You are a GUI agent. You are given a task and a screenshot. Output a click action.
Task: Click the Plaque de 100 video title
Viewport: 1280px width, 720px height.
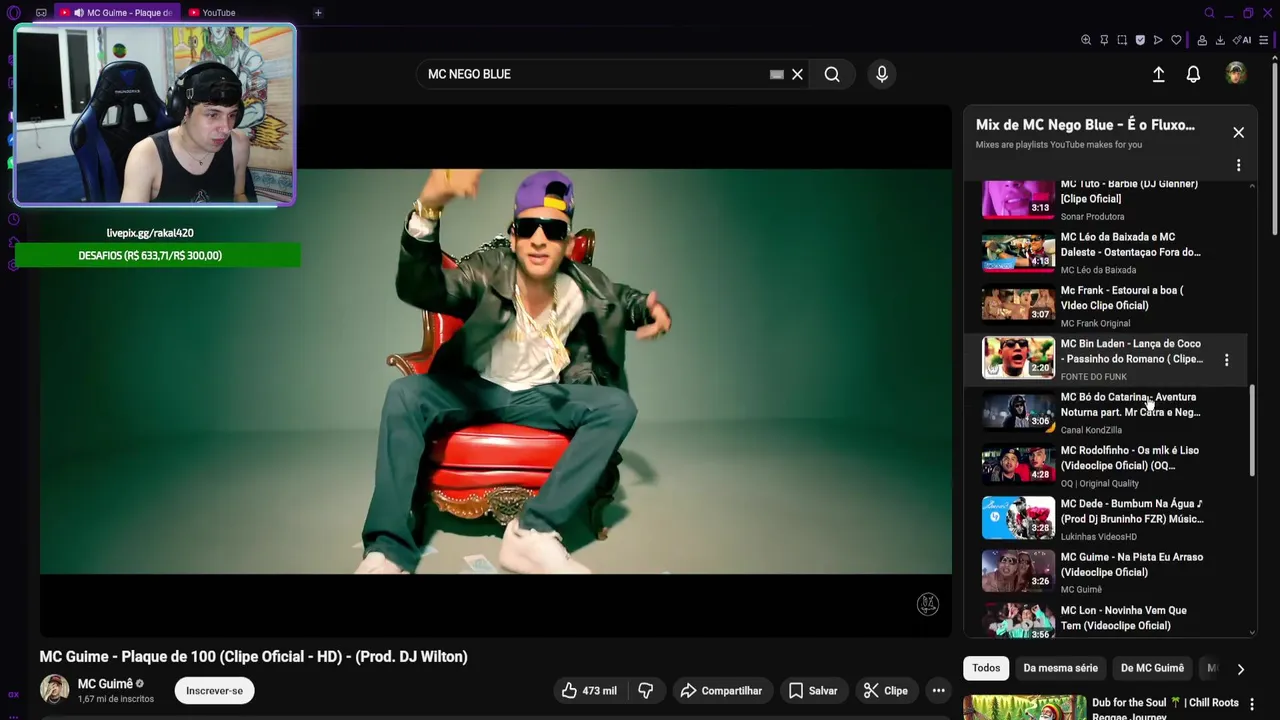[253, 656]
